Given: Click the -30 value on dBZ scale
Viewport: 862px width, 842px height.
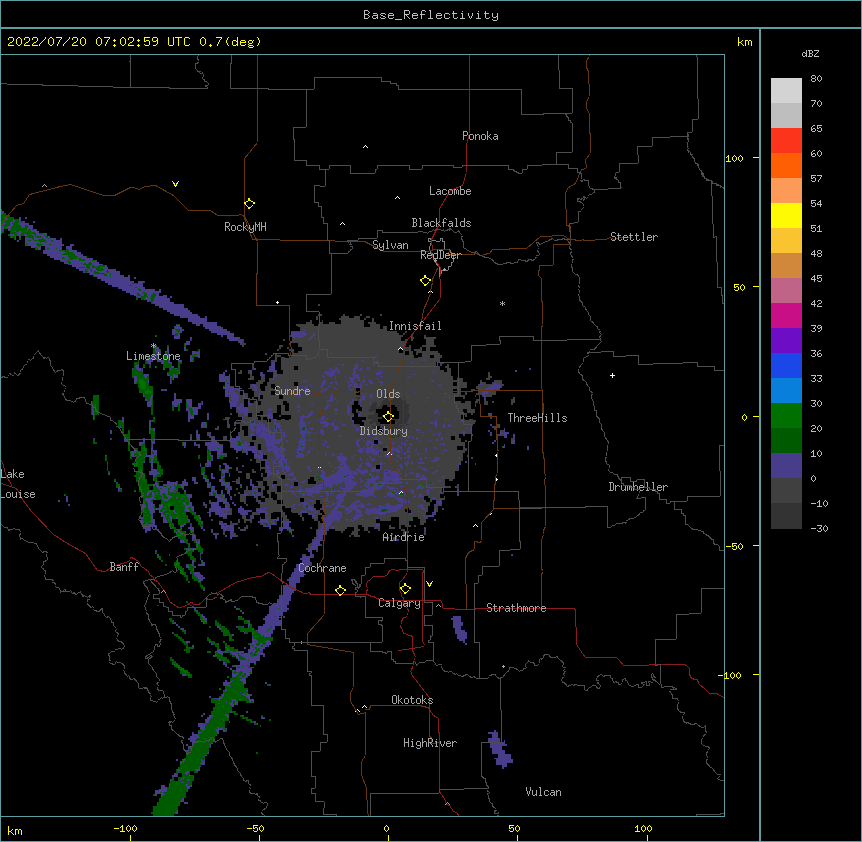Looking at the screenshot, I should [819, 528].
